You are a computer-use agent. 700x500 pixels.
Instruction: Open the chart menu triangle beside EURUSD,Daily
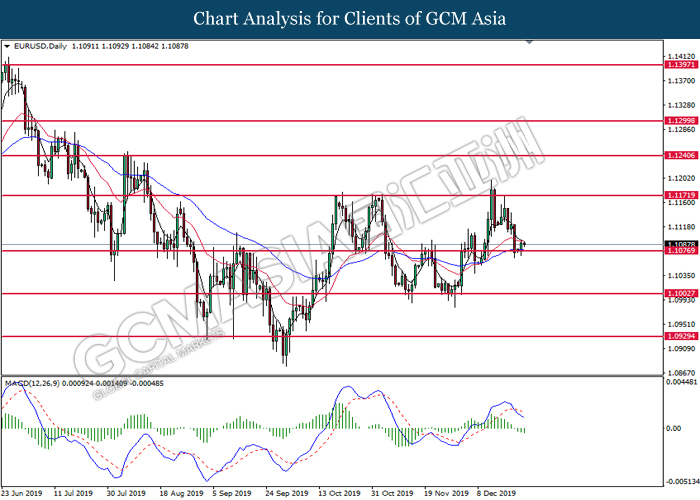(7, 46)
